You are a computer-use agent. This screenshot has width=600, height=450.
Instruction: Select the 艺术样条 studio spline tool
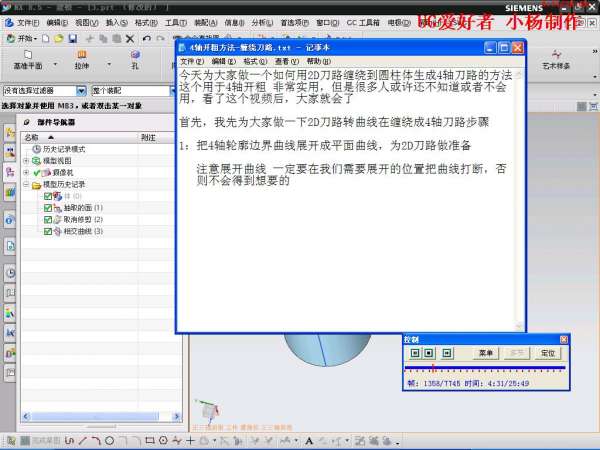coord(556,60)
